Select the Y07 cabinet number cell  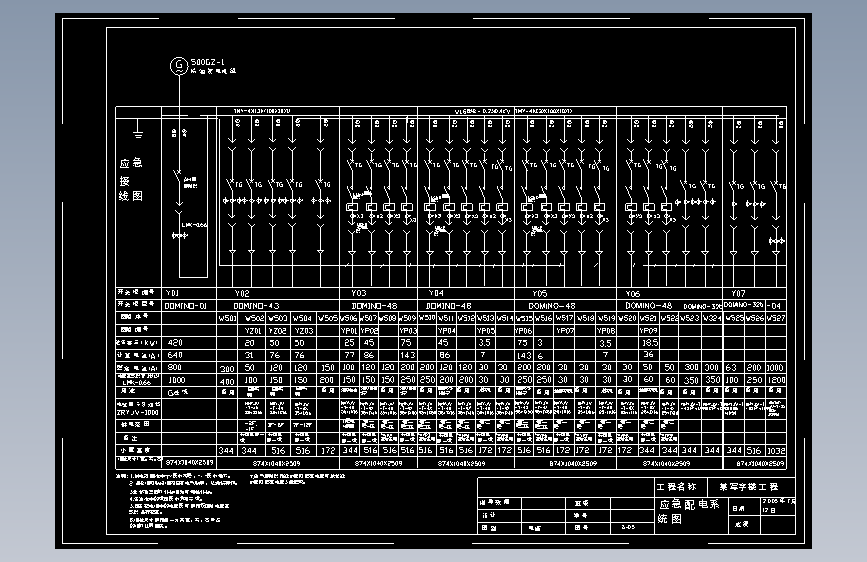(x=738, y=293)
